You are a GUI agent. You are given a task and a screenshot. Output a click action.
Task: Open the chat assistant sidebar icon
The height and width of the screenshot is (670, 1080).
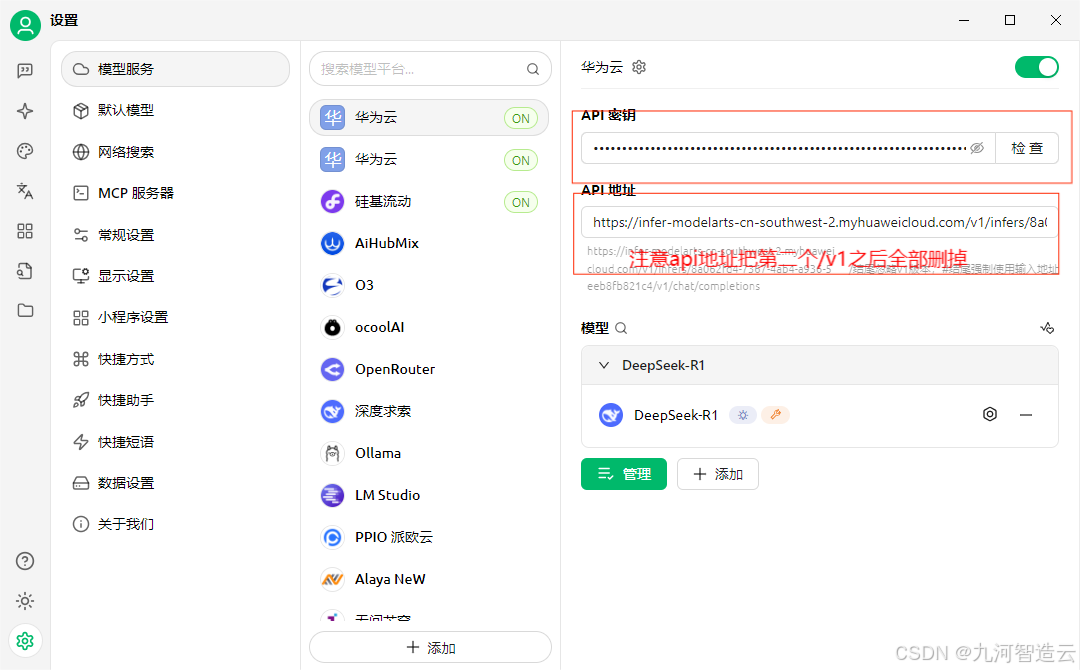coord(25,70)
